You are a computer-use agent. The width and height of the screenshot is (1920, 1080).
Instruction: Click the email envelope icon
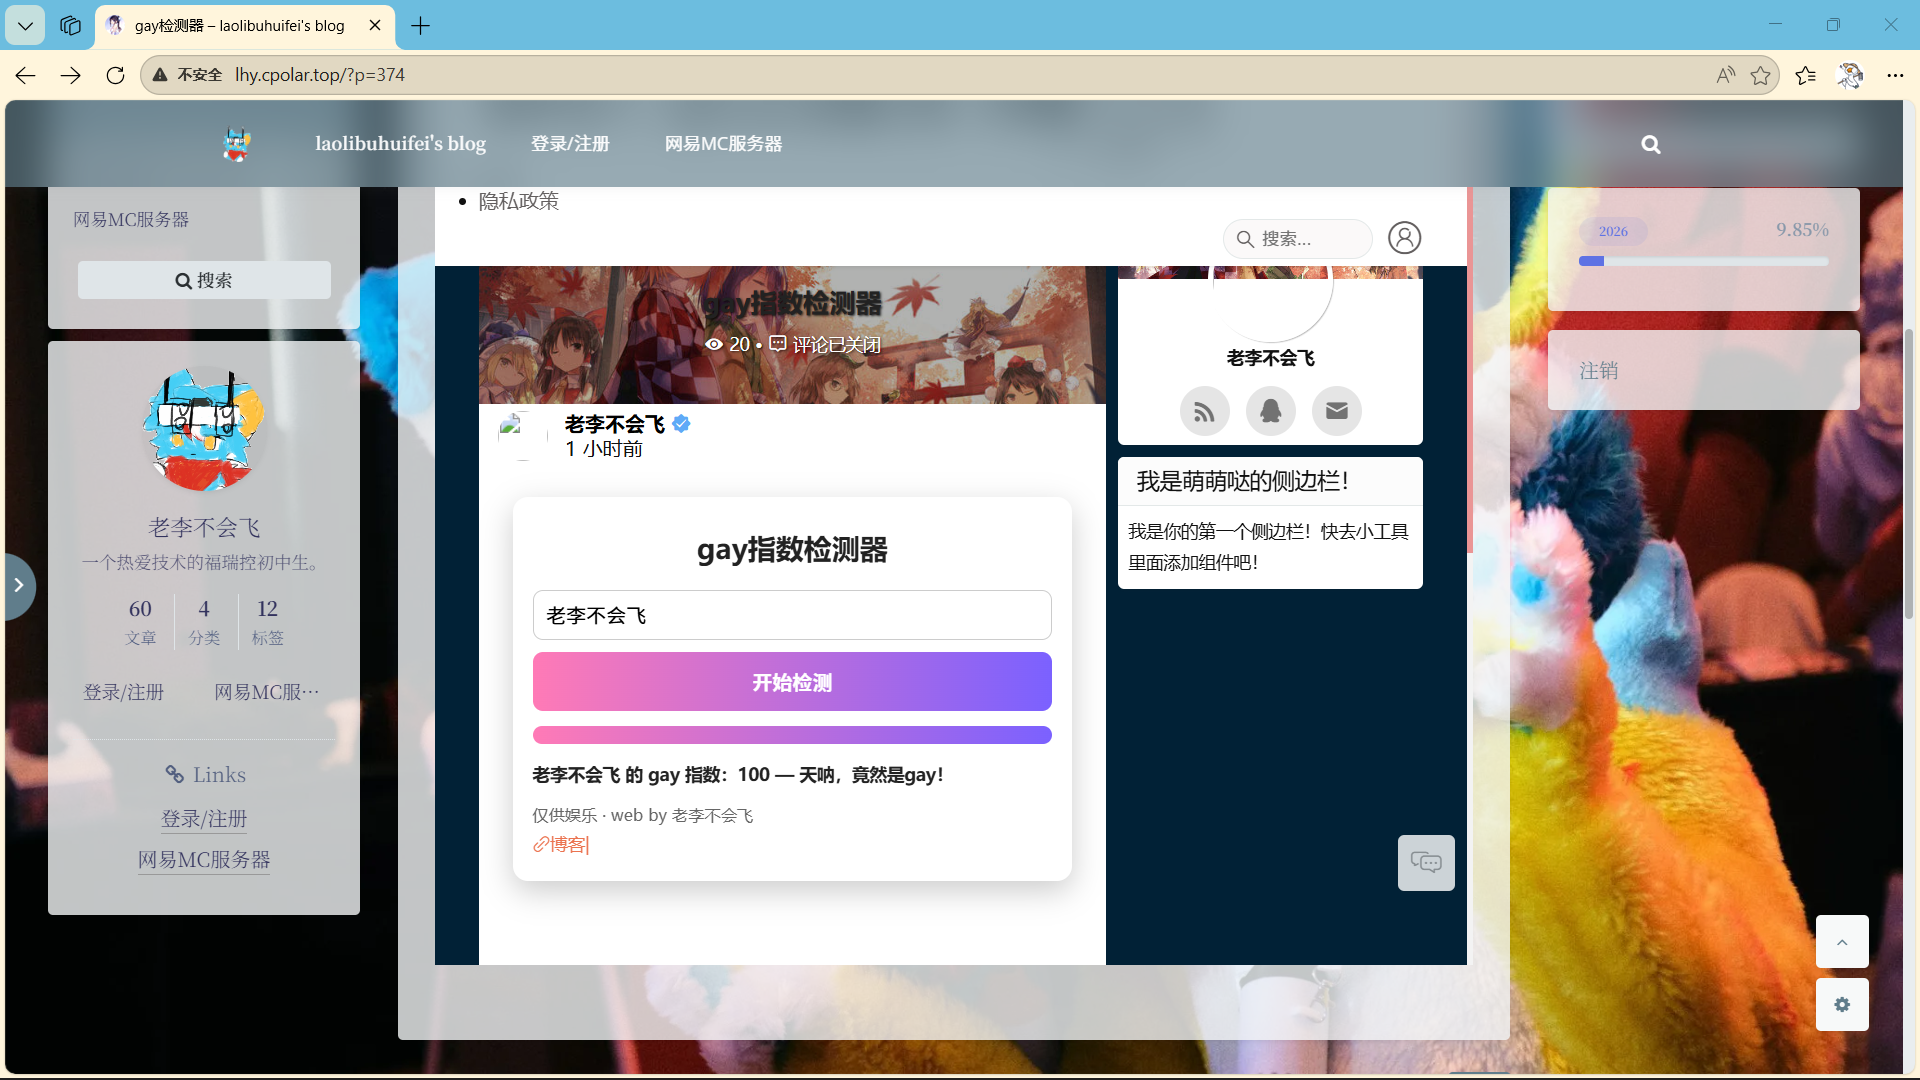point(1336,411)
